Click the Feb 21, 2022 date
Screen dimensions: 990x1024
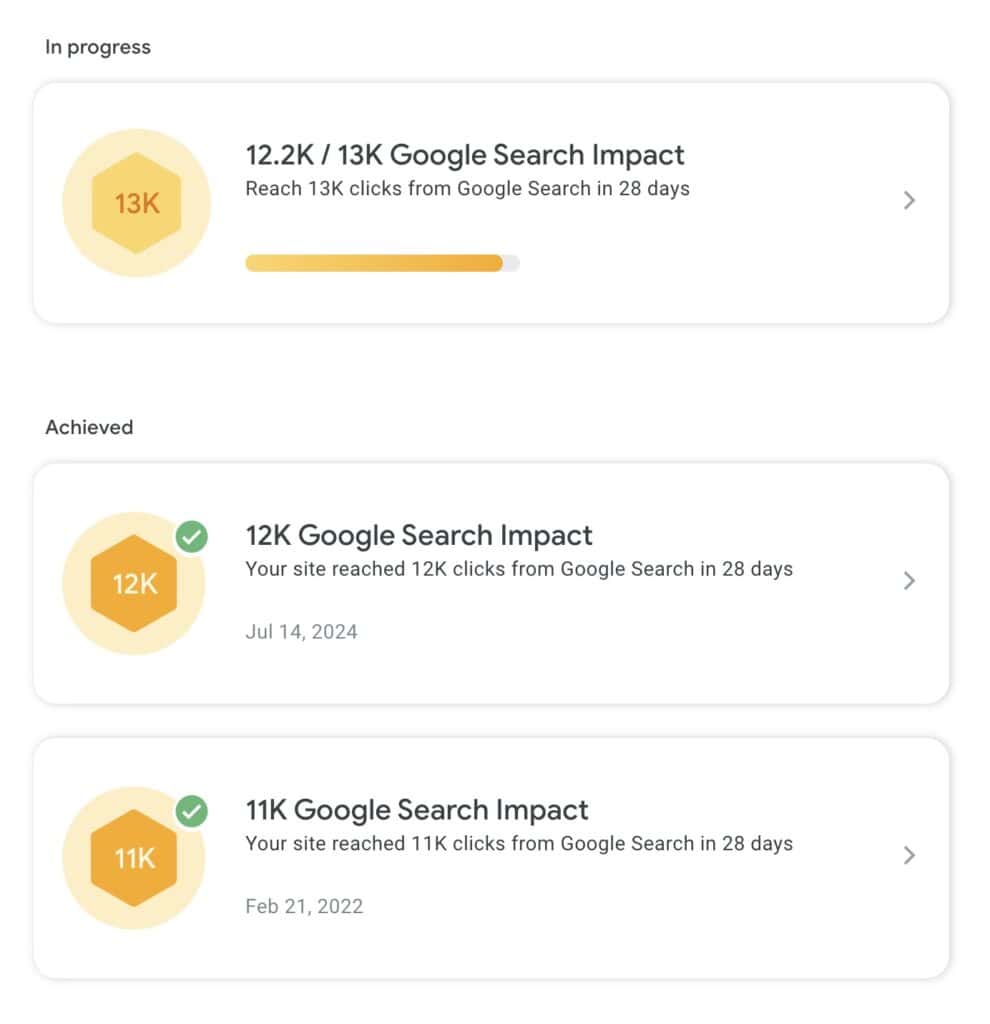[304, 906]
